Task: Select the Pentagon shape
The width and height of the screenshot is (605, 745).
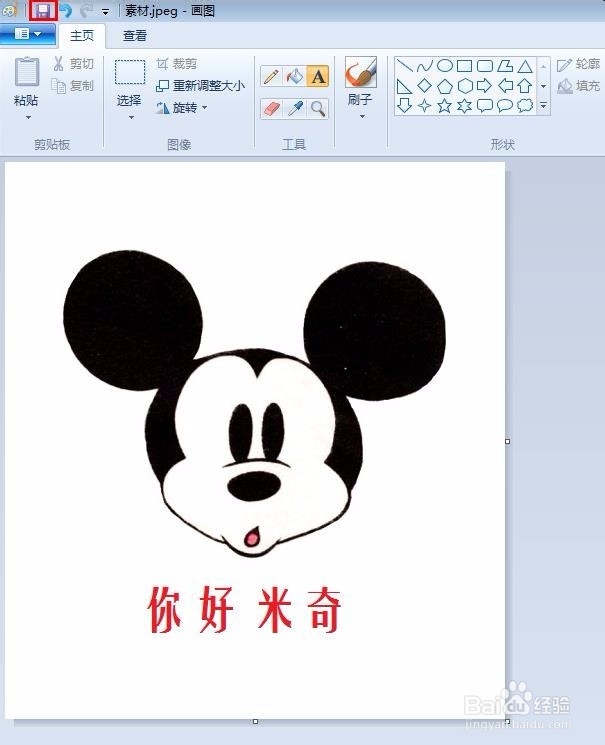Action: pos(444,86)
